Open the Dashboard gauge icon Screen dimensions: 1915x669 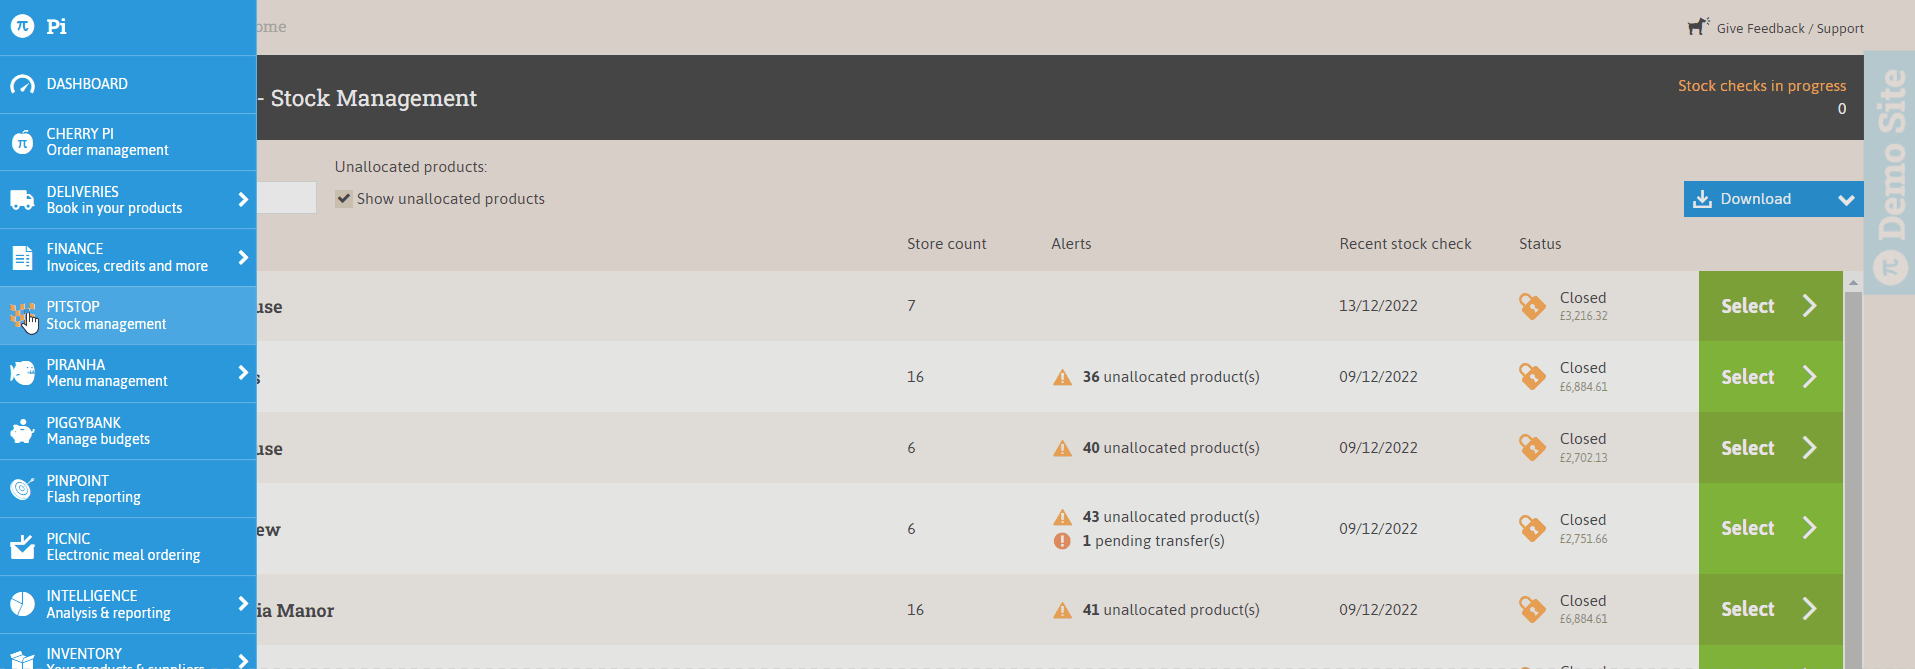pos(22,85)
